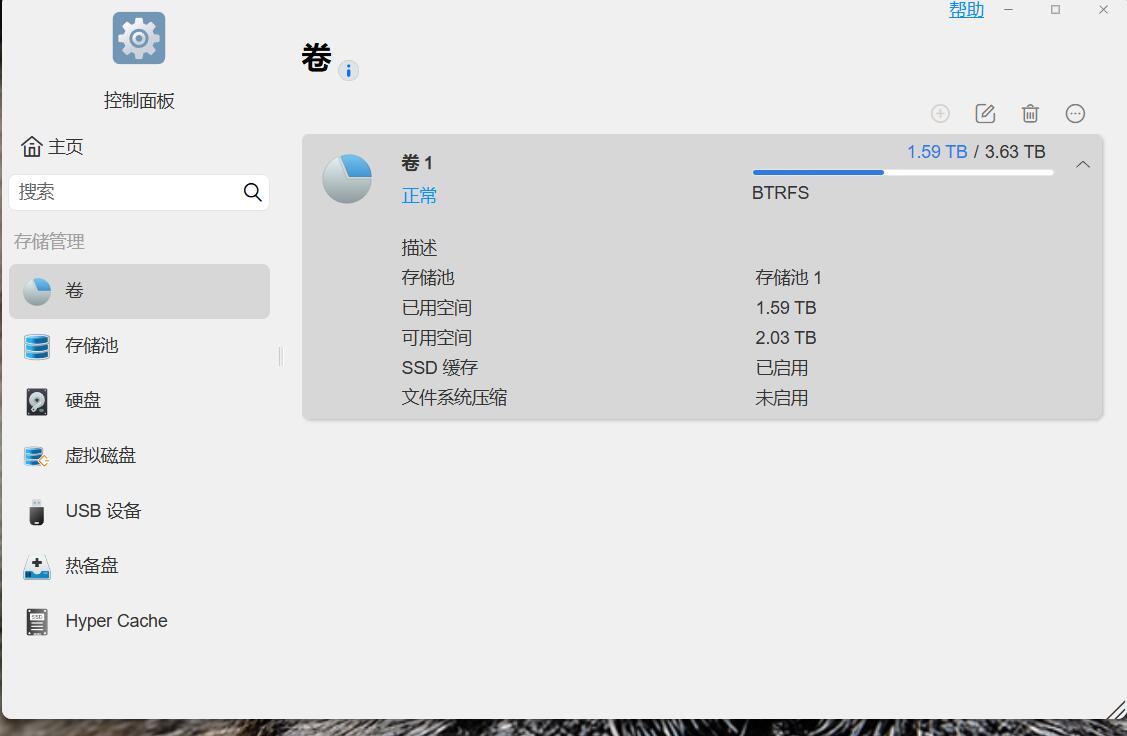
Task: Click the 卷 pie icon in sidebar
Action: [37, 291]
